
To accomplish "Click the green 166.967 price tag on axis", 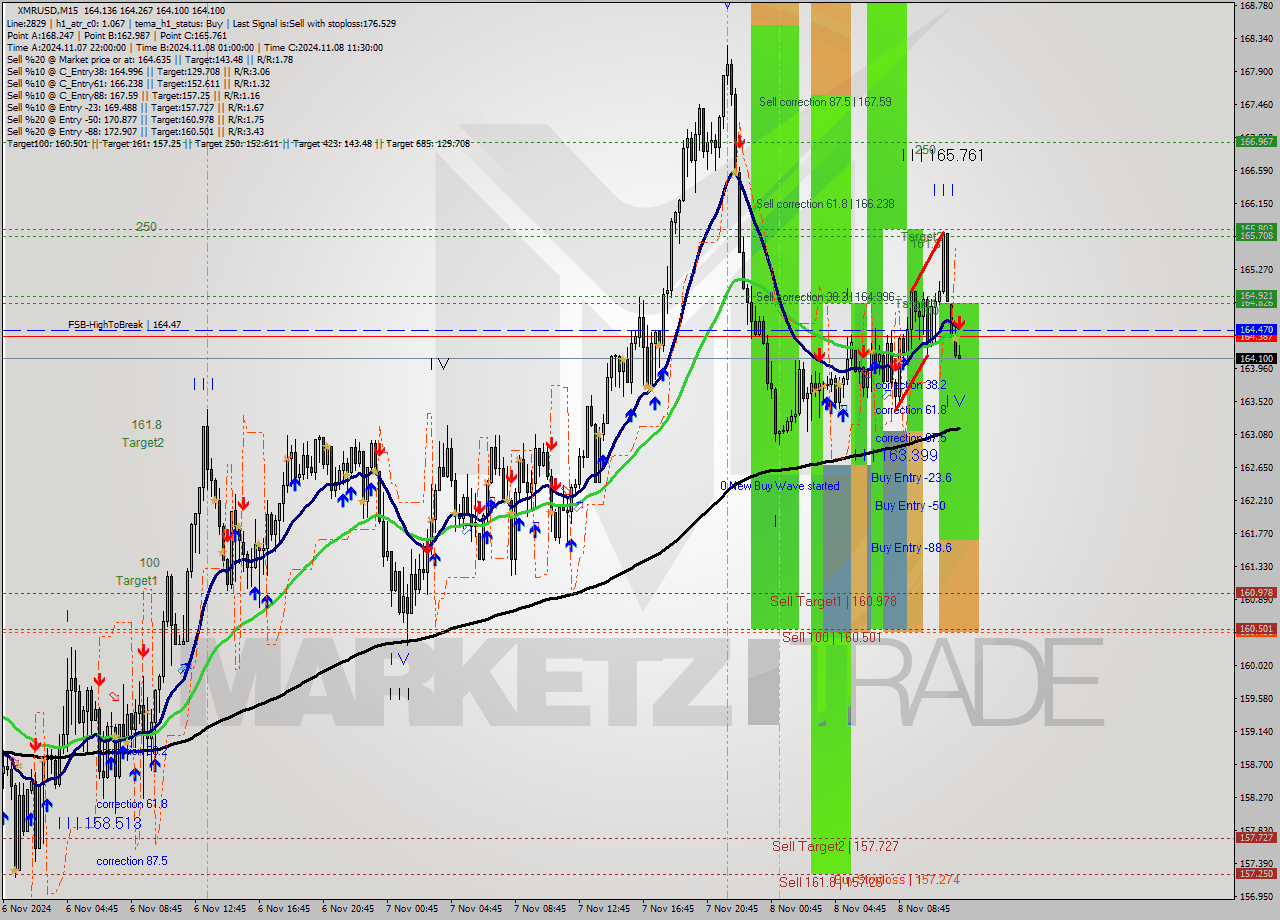I will pyautogui.click(x=1257, y=142).
